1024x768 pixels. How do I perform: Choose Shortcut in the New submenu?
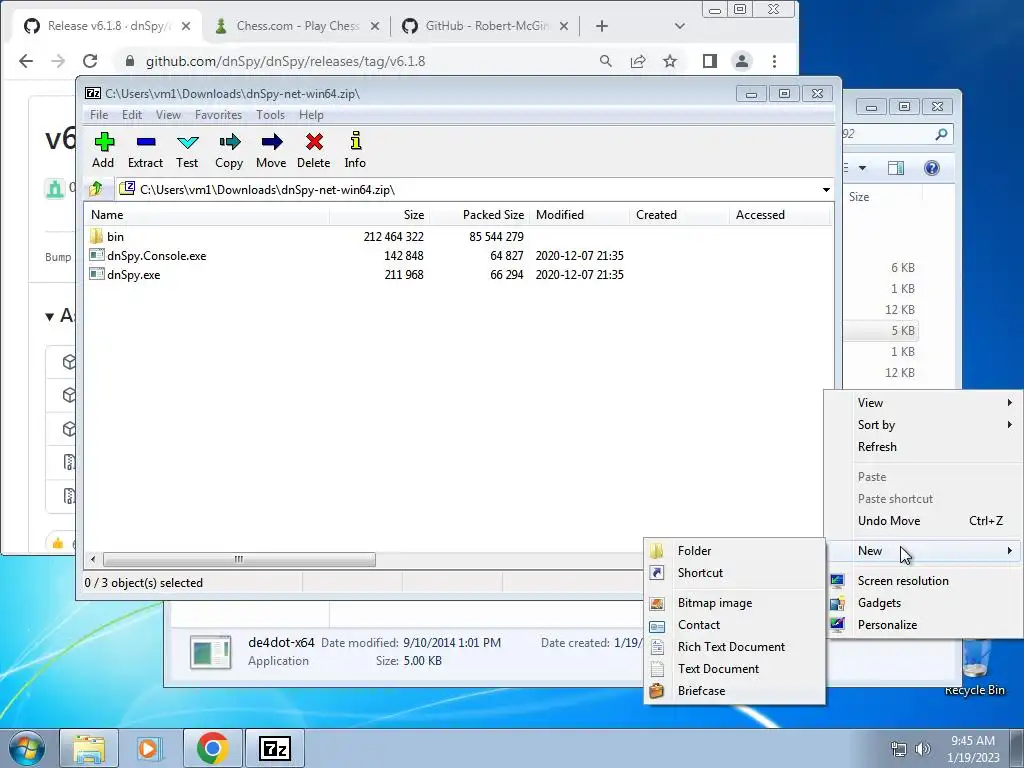point(734,573)
